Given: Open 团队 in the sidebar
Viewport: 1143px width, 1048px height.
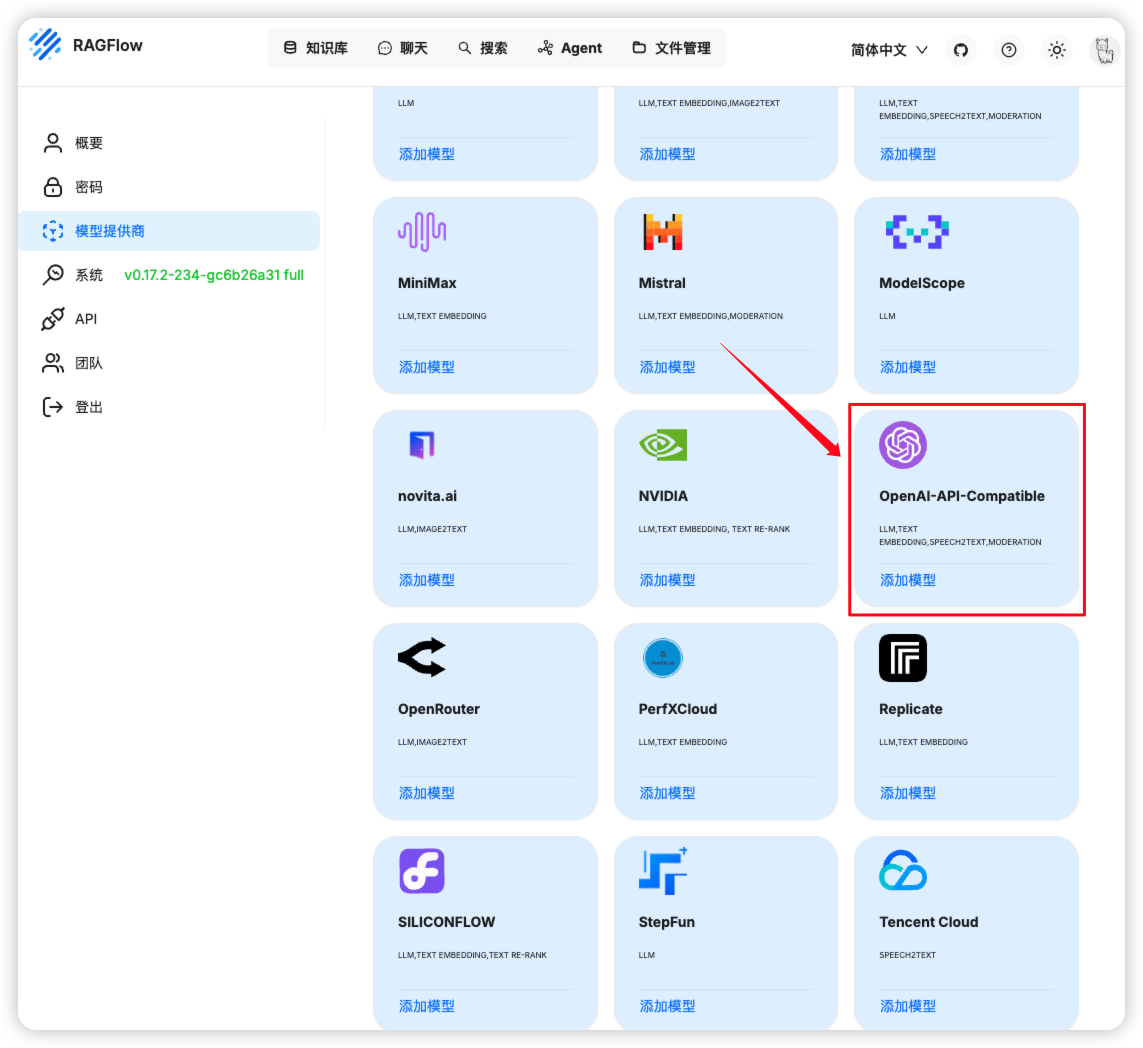Looking at the screenshot, I should (x=169, y=363).
